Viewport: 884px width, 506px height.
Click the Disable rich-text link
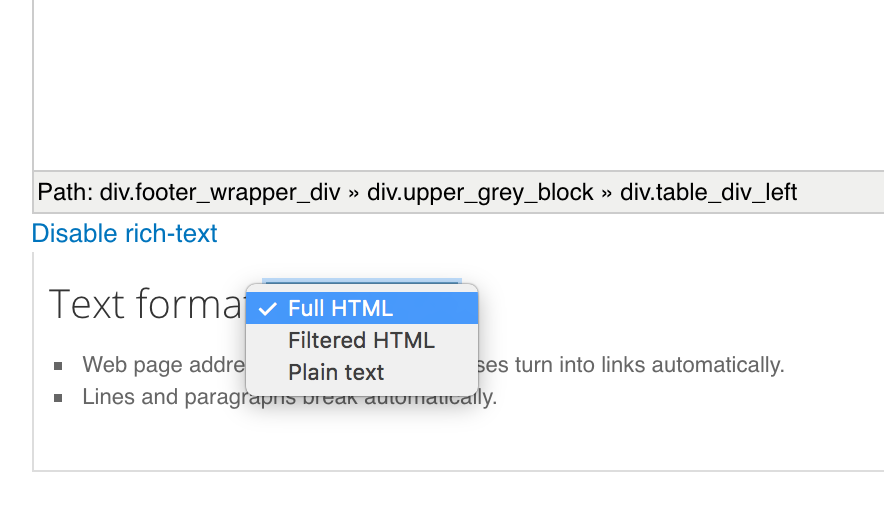(124, 233)
